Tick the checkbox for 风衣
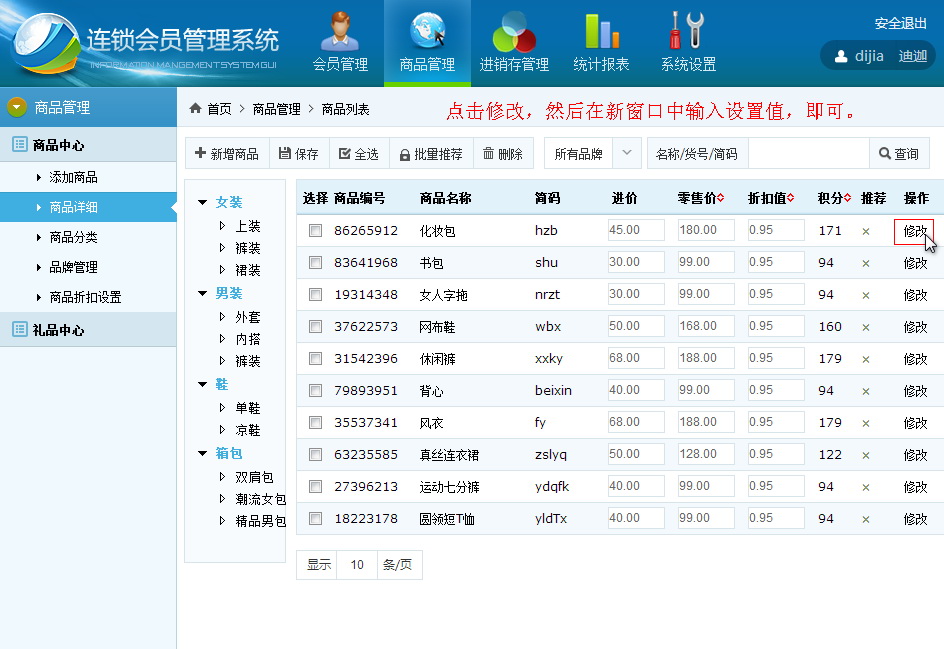This screenshot has height=649, width=944. pyautogui.click(x=315, y=423)
